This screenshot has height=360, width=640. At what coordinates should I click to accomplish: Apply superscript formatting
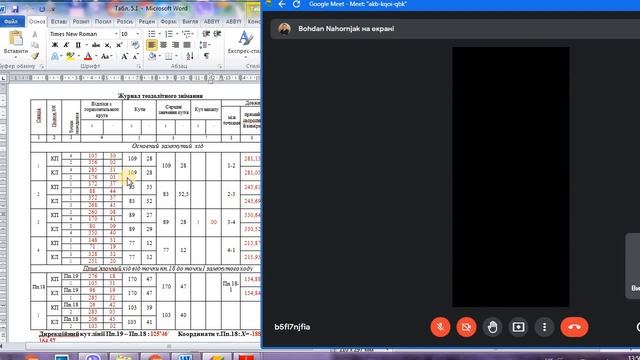[x=119, y=45]
